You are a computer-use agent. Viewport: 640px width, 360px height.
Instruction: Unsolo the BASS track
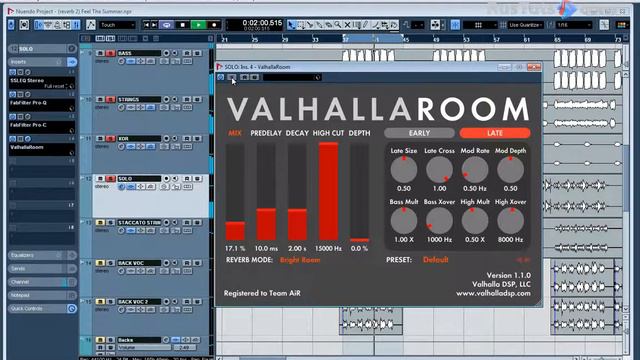tap(110, 53)
